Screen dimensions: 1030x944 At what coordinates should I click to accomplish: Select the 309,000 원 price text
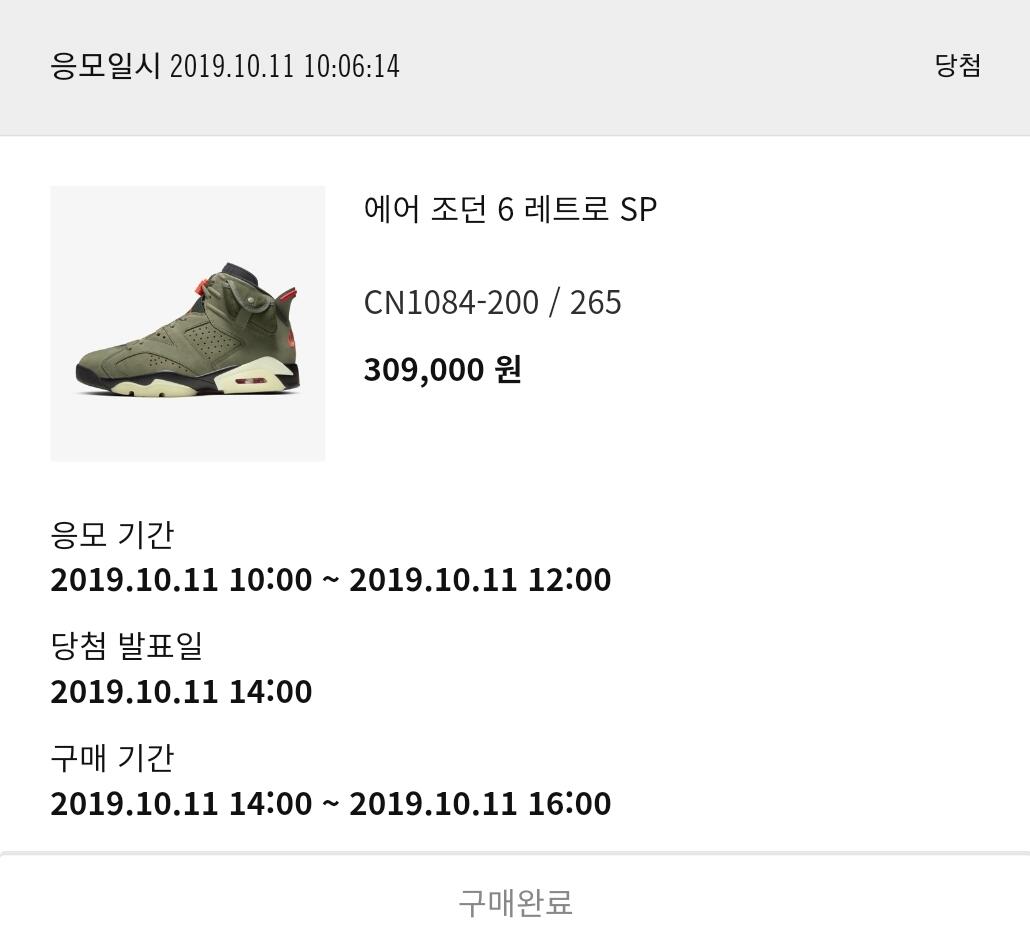[443, 369]
